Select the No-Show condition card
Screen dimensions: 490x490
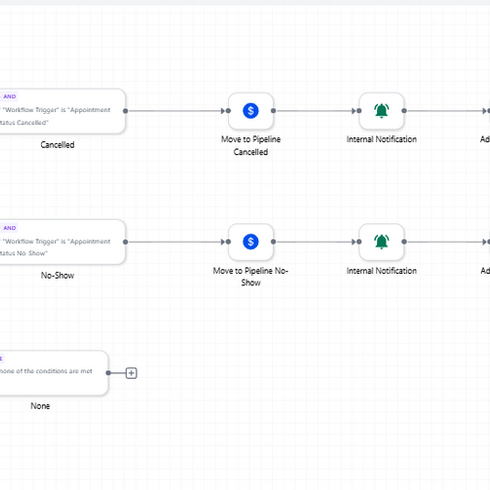(62, 242)
